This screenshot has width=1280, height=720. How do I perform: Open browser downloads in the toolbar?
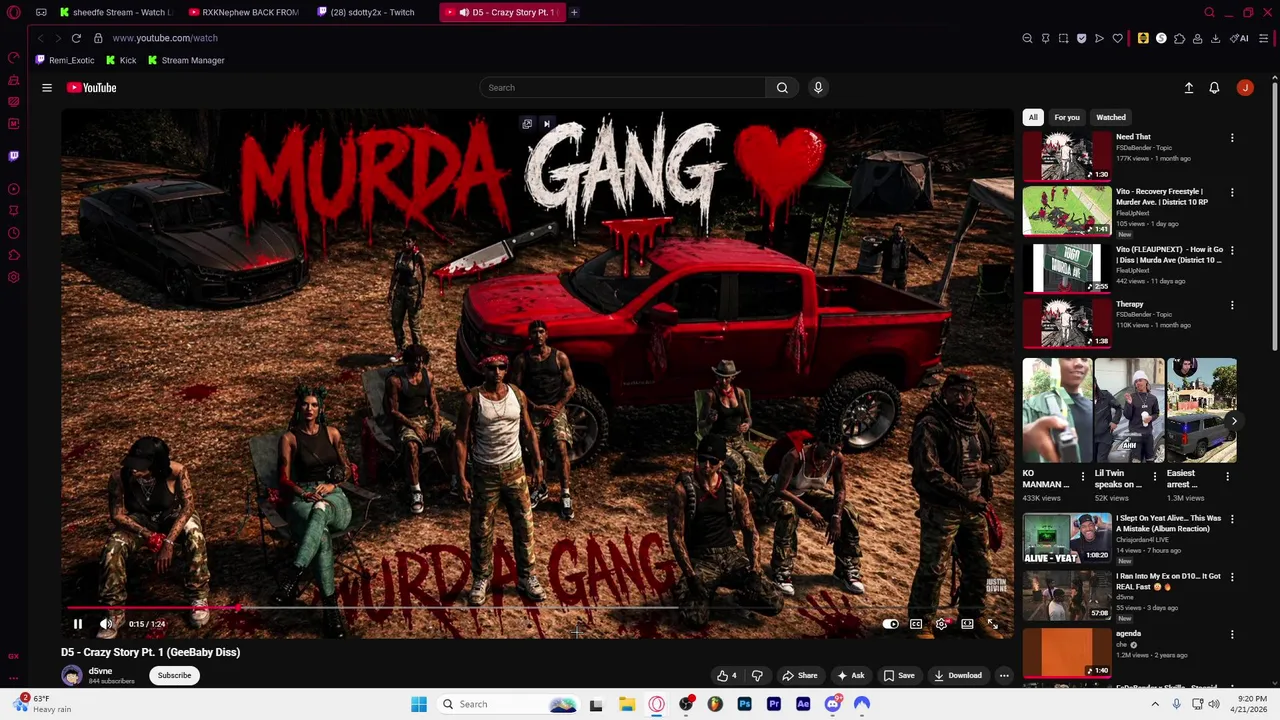(x=1215, y=38)
